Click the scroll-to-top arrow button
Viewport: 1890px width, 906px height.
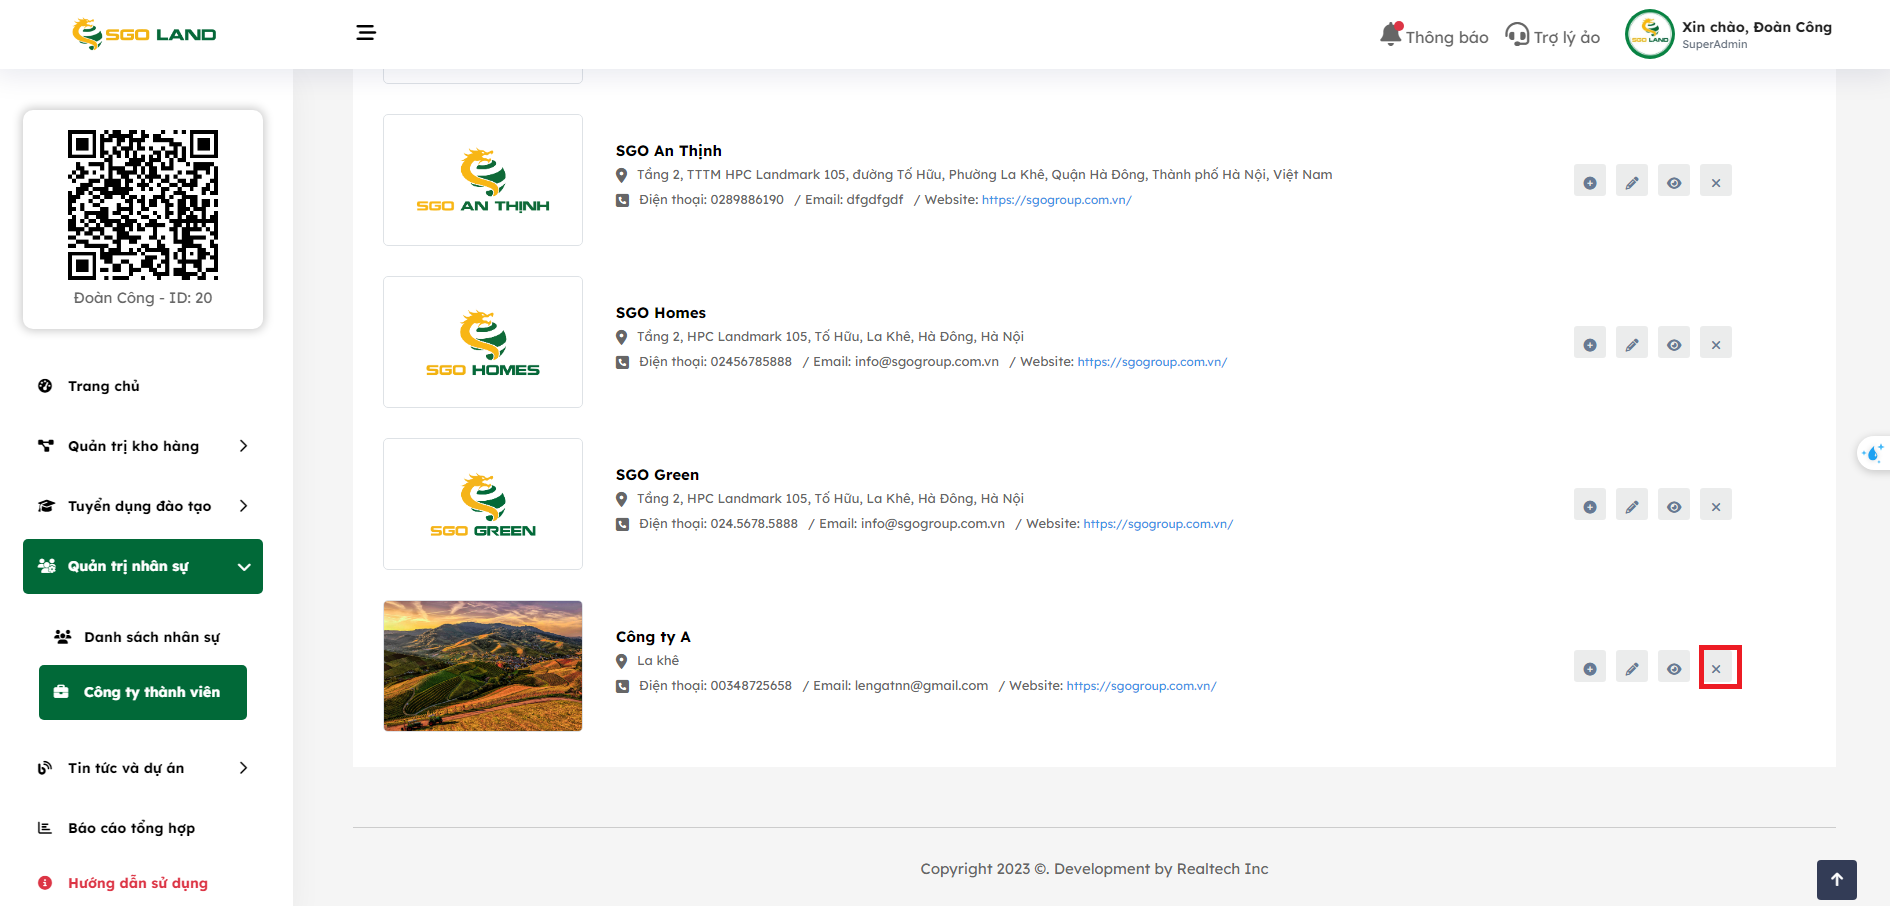click(1836, 879)
